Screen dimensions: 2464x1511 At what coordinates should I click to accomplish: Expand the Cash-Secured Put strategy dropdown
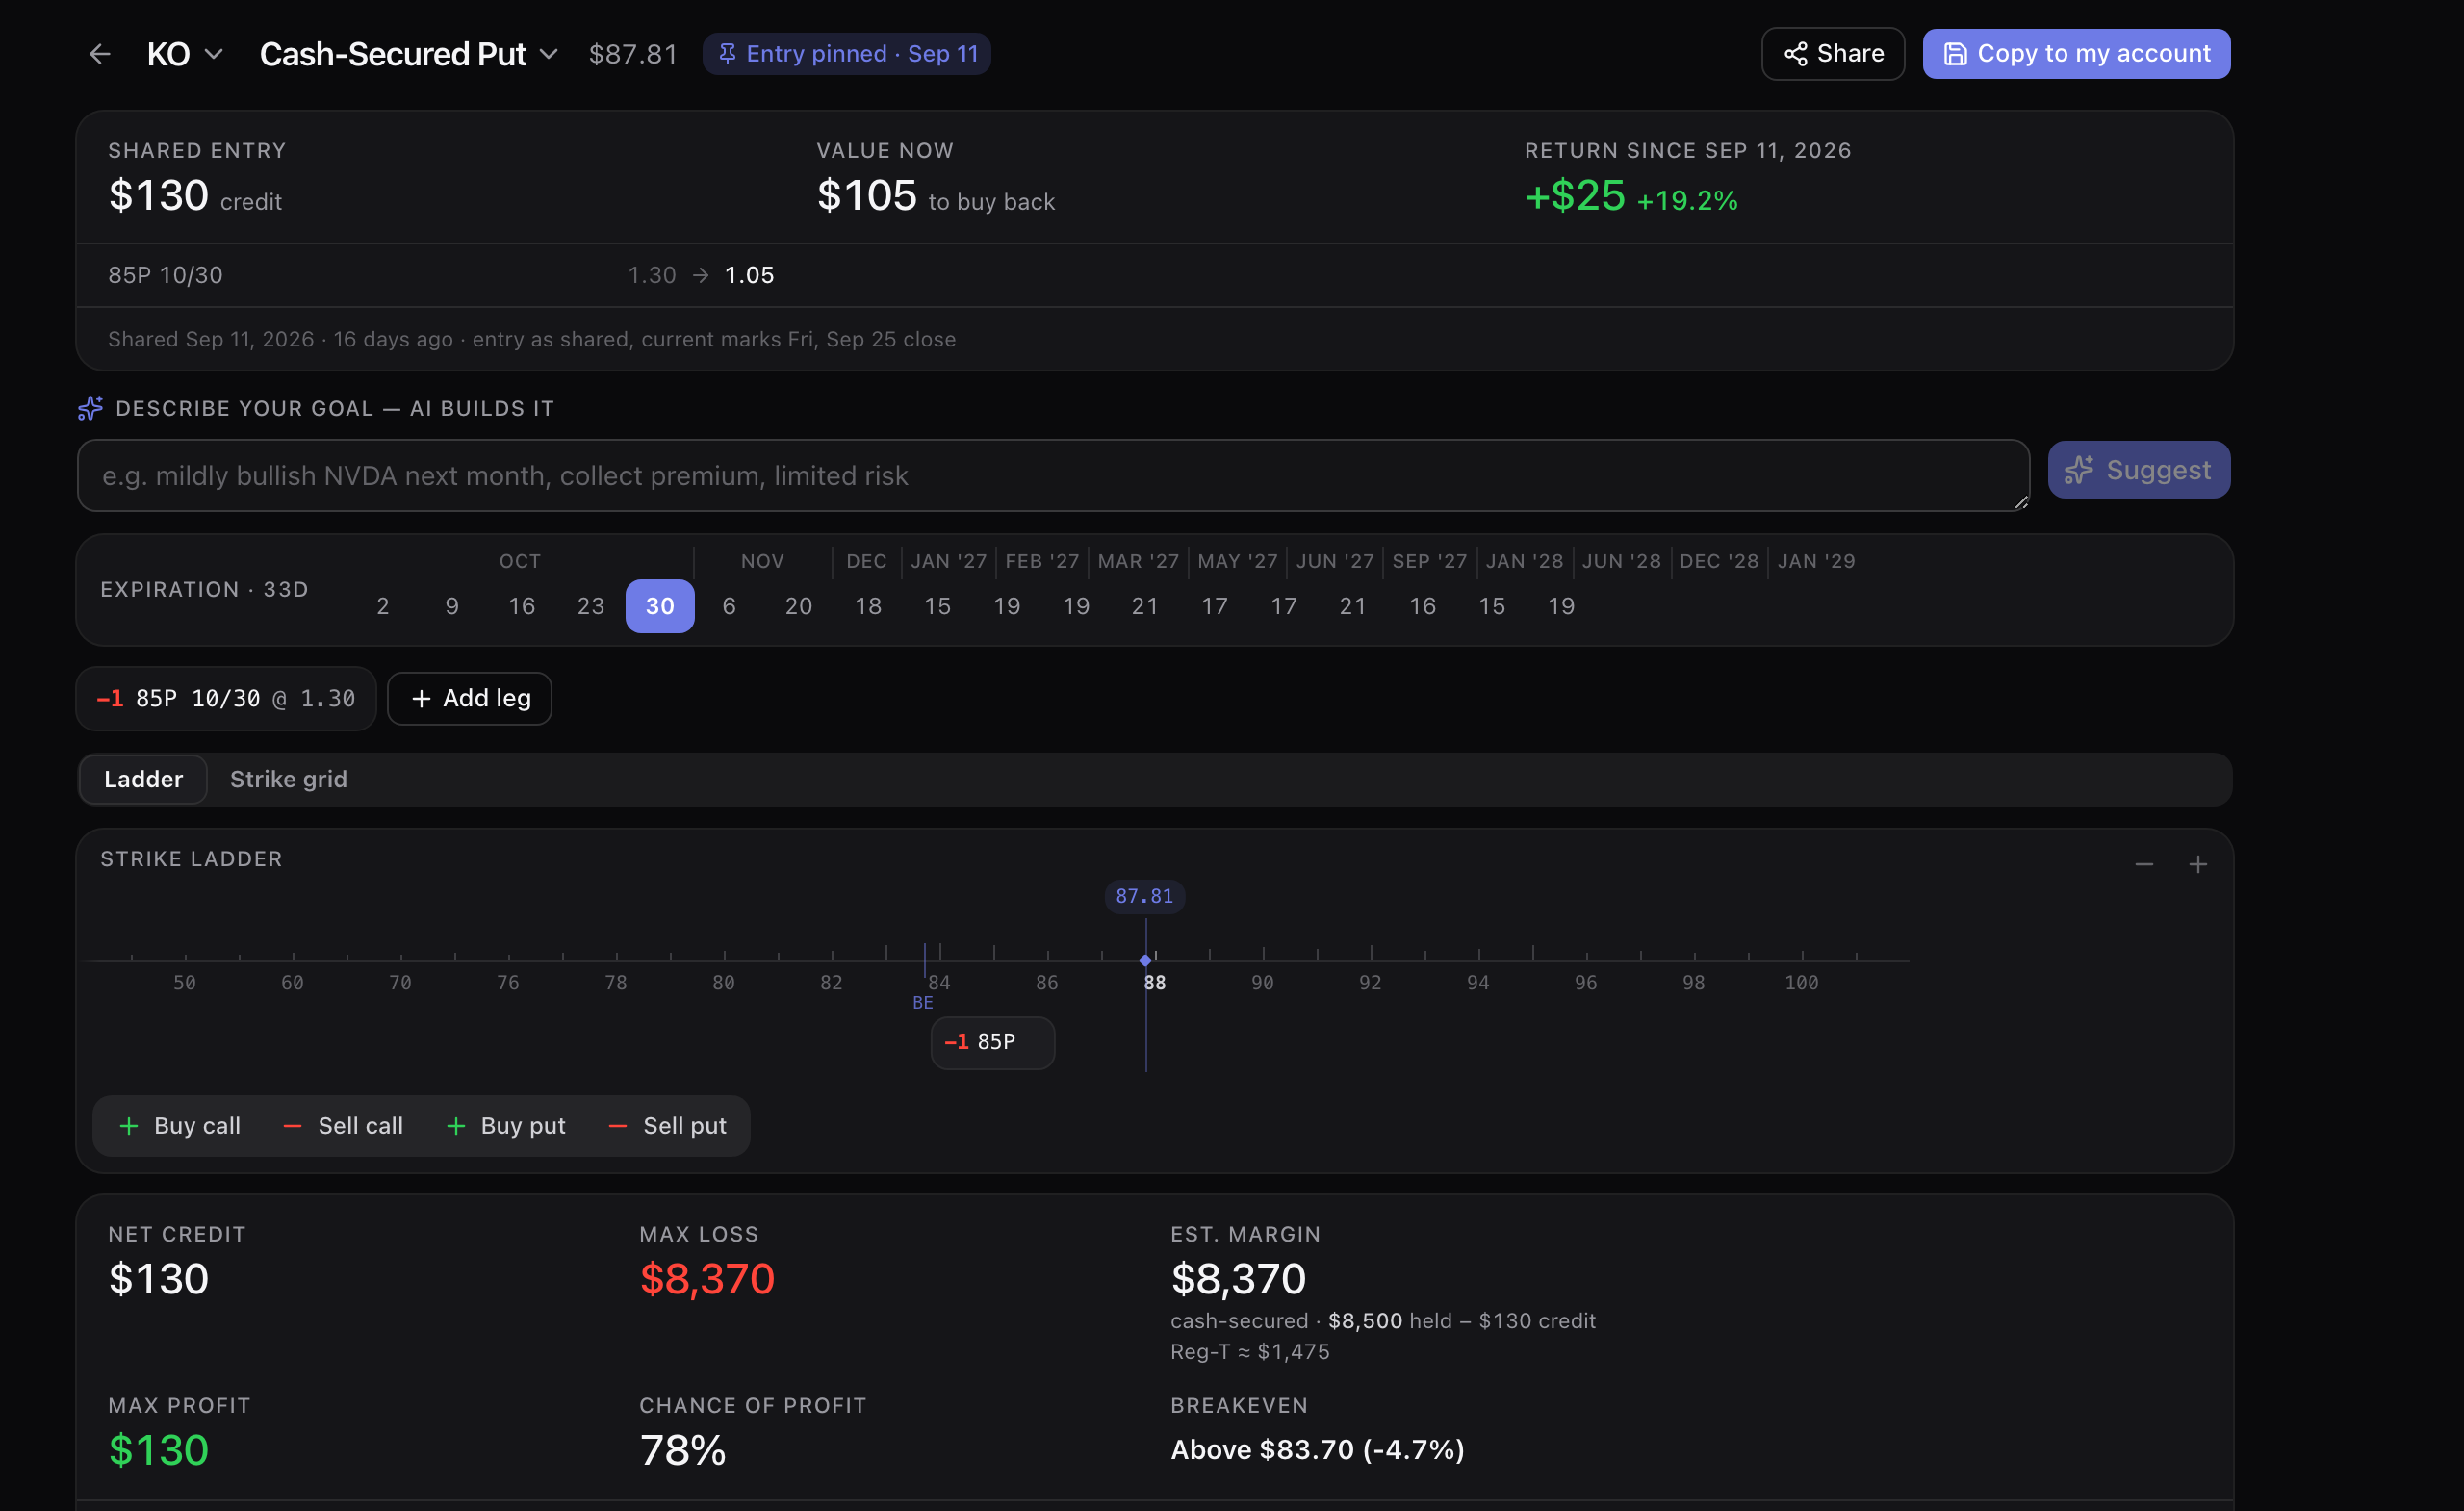[x=408, y=54]
